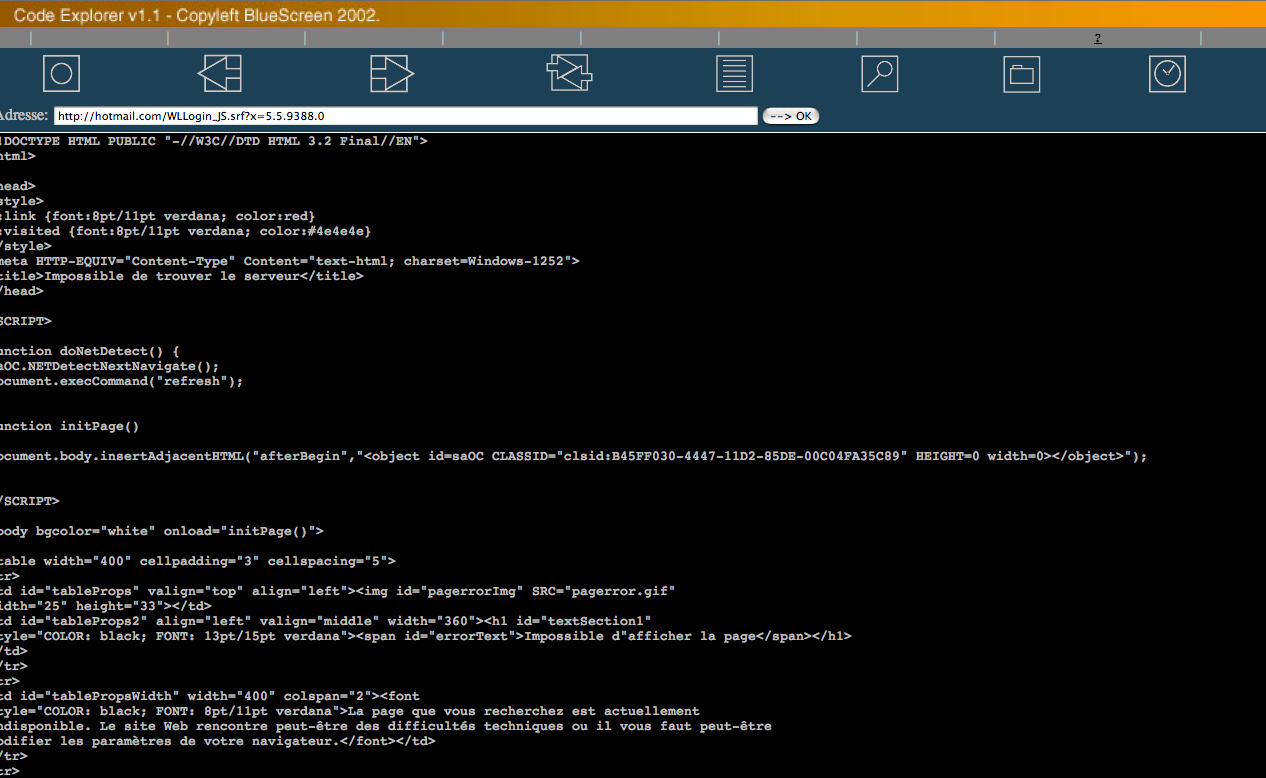Click the "indisponible. Le site Web" line

[x=386, y=726]
